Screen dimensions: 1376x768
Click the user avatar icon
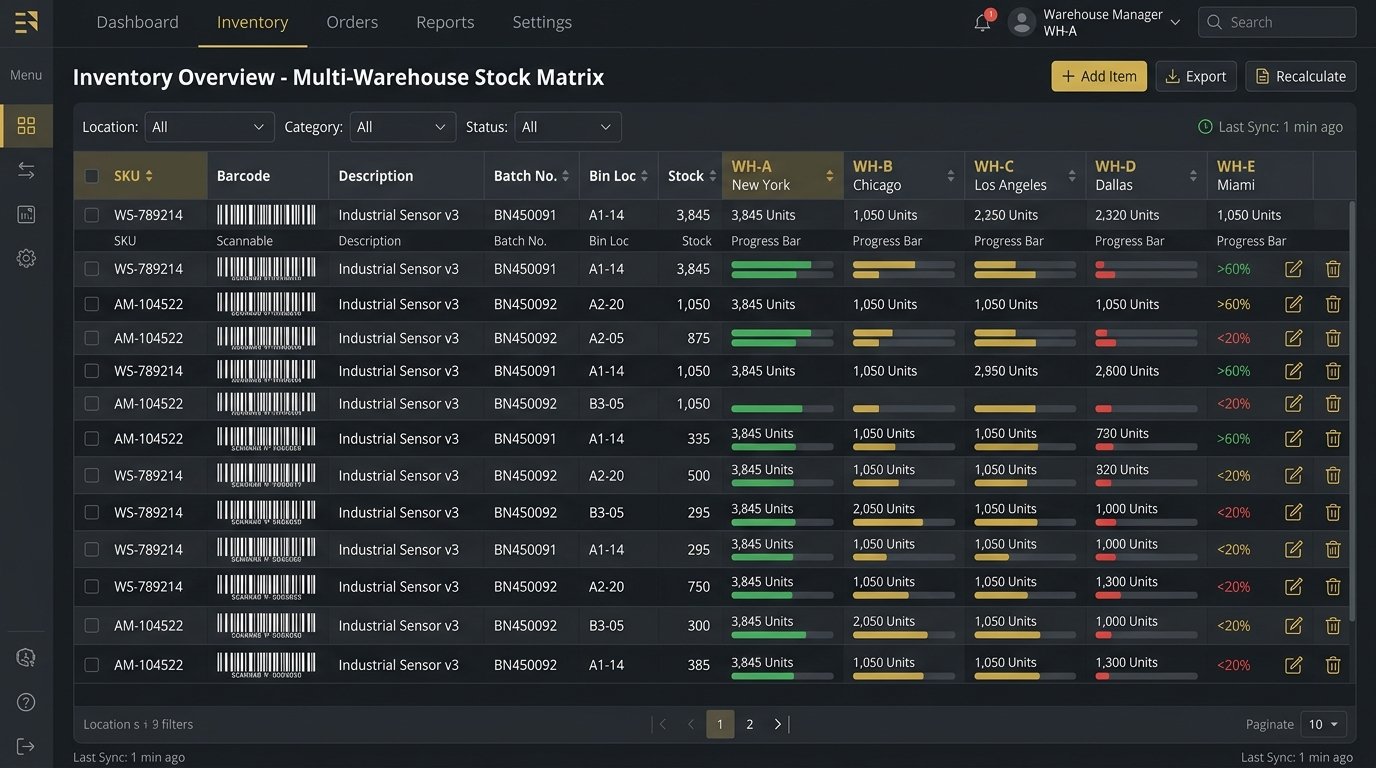[1021, 22]
